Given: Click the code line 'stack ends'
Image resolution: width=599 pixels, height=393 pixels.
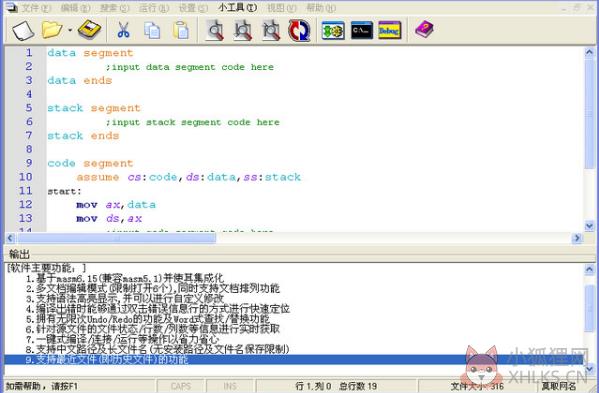Looking at the screenshot, I should coord(83,136).
